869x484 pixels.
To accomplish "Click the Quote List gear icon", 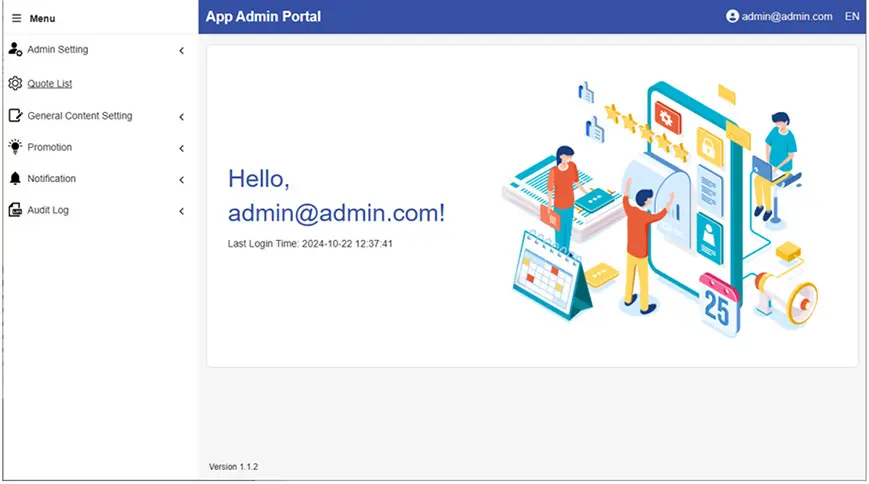I will pos(15,84).
